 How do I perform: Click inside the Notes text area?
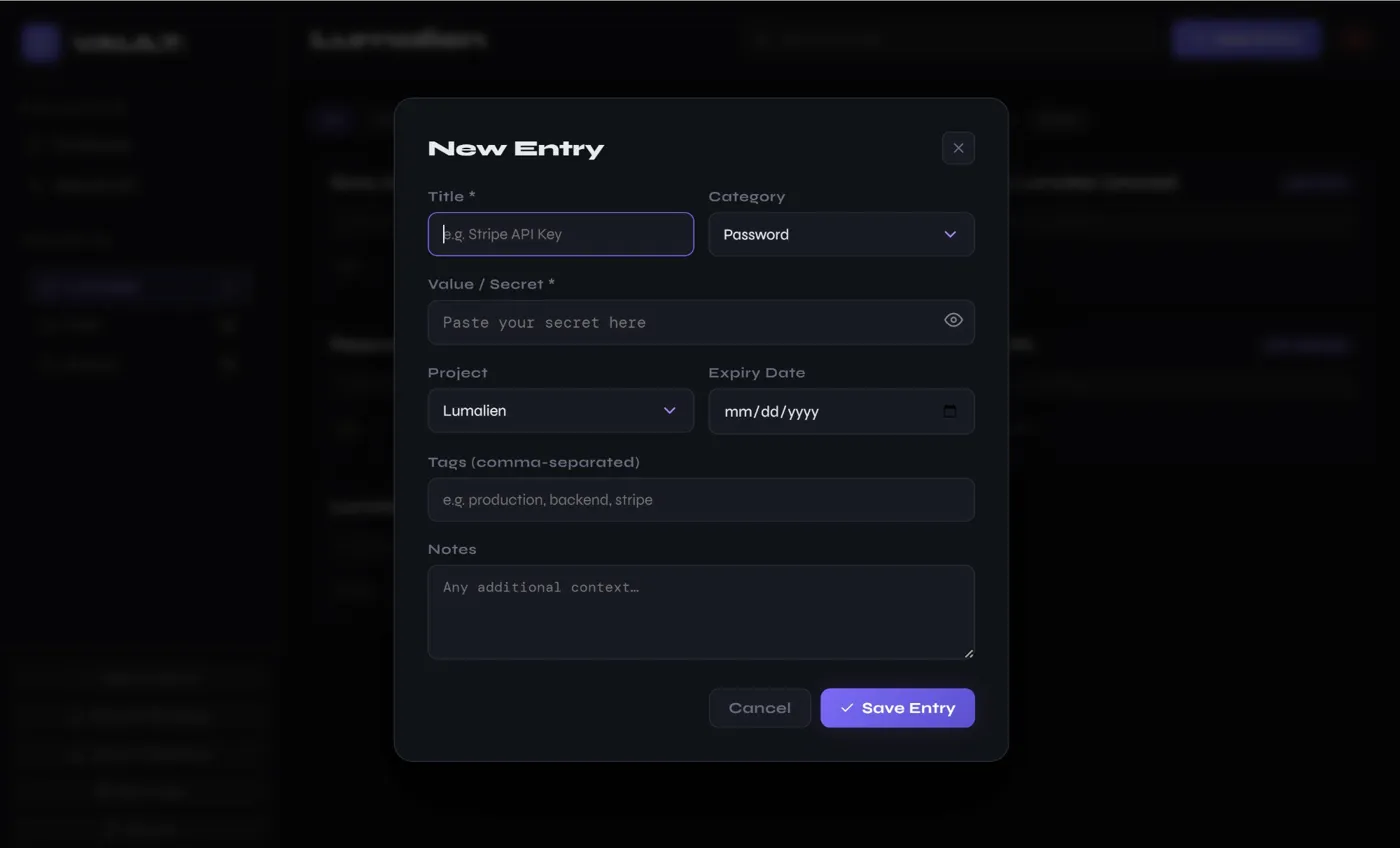point(700,612)
